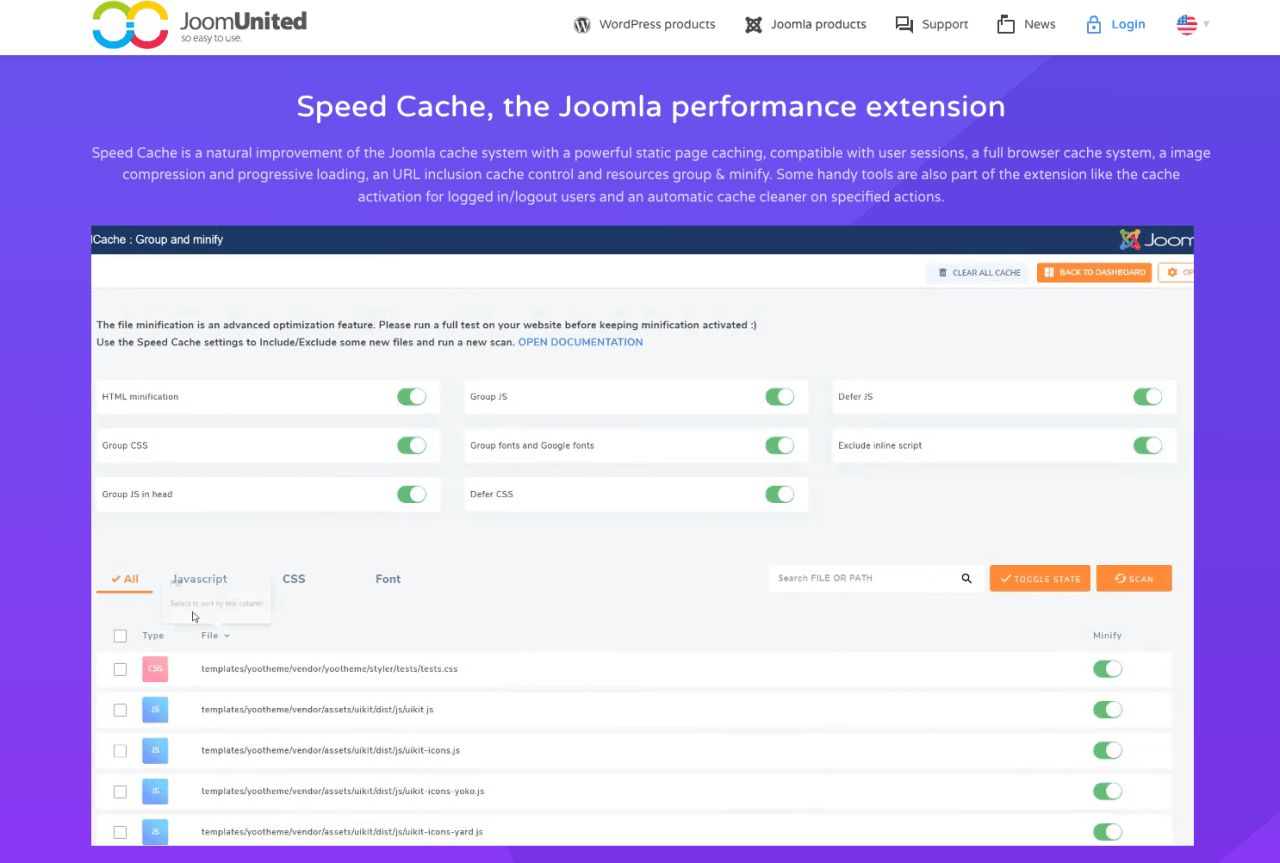Click the Login padlock icon
Screen dimensions: 1280x863
point(1094,25)
